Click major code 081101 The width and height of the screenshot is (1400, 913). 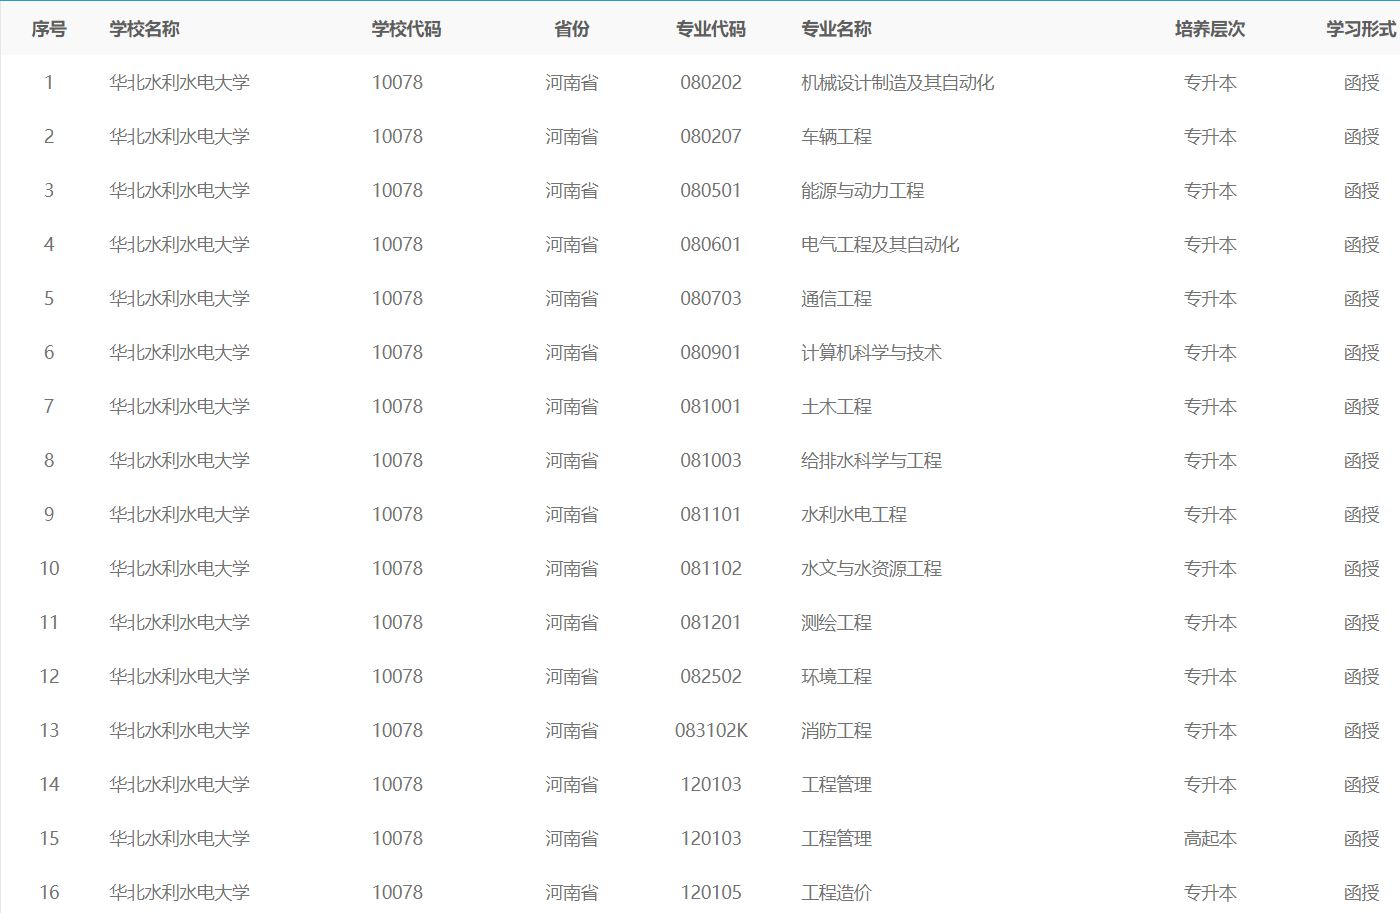[711, 515]
